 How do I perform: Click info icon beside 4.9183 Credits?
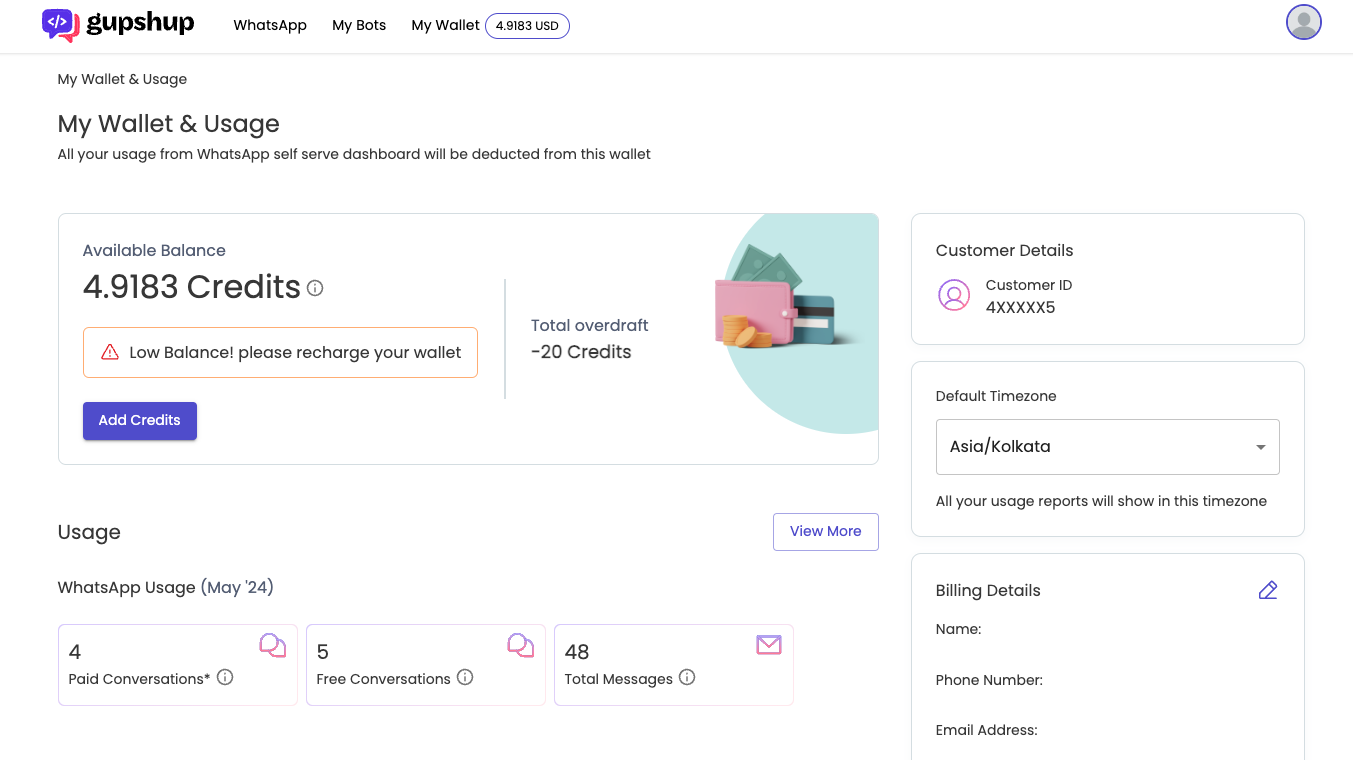tap(315, 288)
